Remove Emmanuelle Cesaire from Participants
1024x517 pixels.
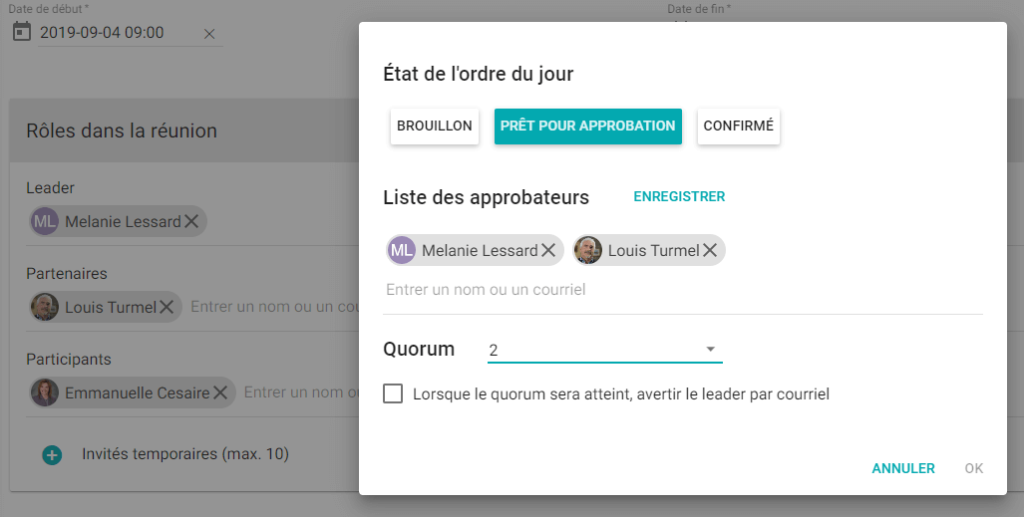point(220,392)
